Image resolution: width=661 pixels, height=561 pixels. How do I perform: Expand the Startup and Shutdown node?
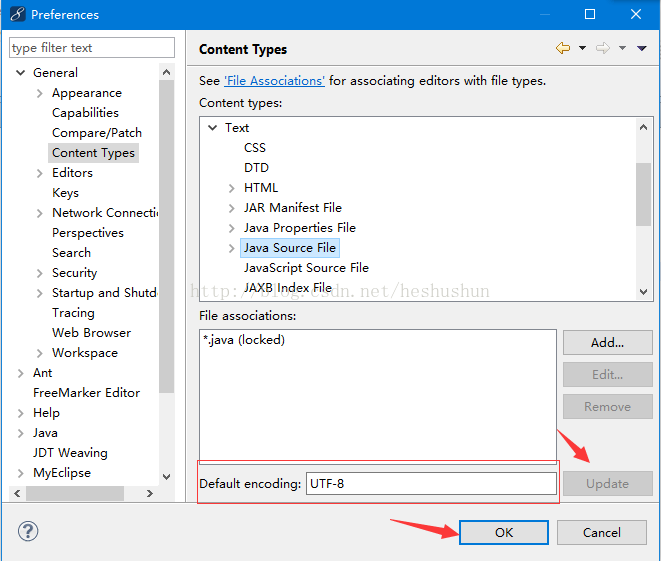[40, 293]
